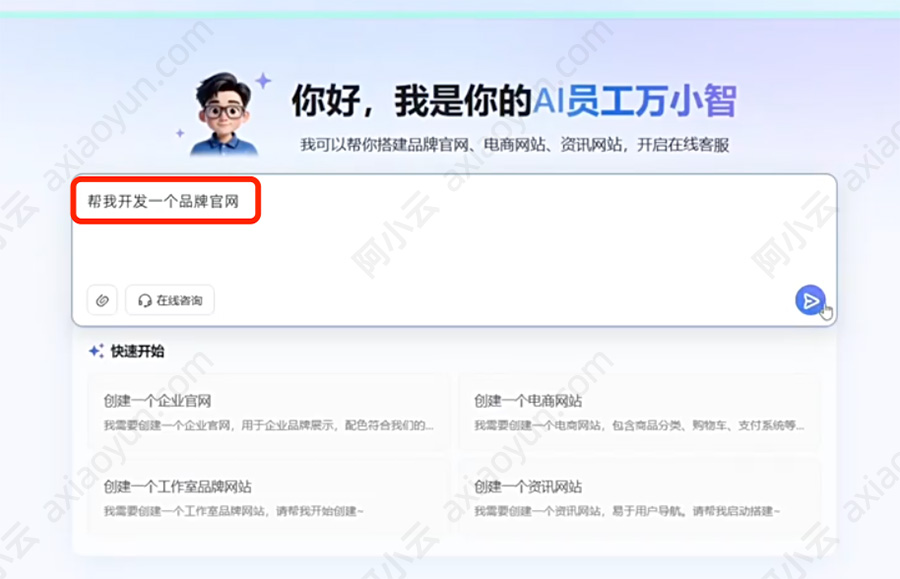Viewport: 900px width, 579px height.
Task: Choose the 创建一个工作室品牌网站 option
Action: point(265,498)
